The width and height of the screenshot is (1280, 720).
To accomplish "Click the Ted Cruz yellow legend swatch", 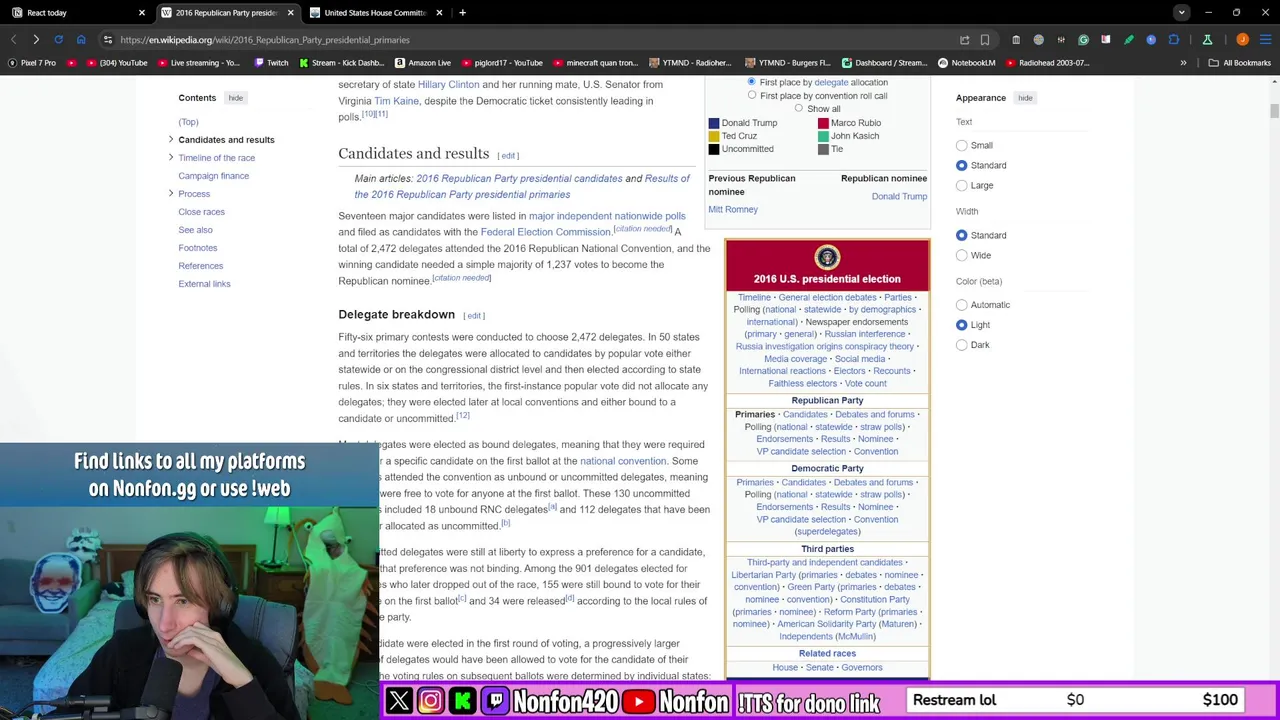I will [x=714, y=136].
